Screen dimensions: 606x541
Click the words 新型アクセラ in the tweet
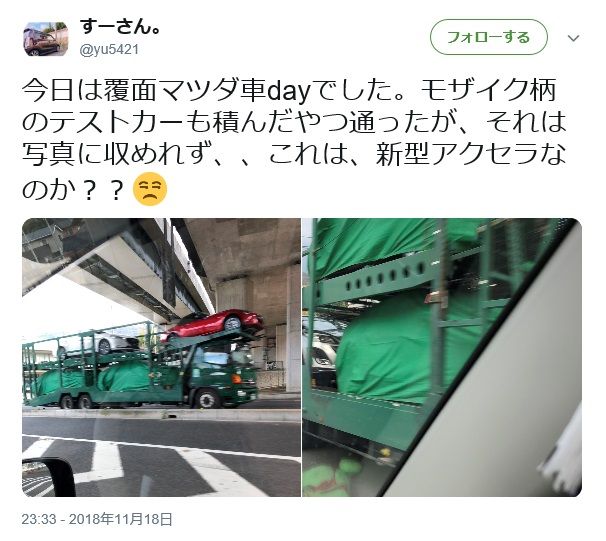coord(457,155)
